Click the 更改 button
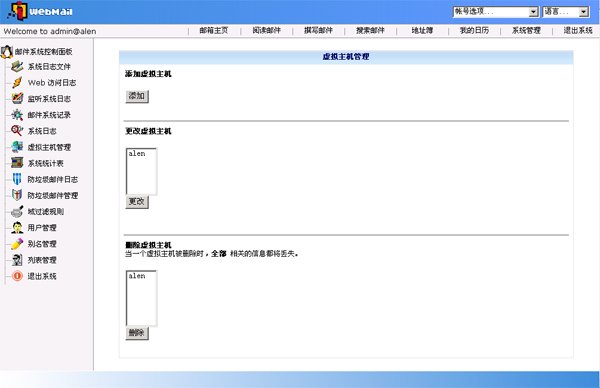 137,202
